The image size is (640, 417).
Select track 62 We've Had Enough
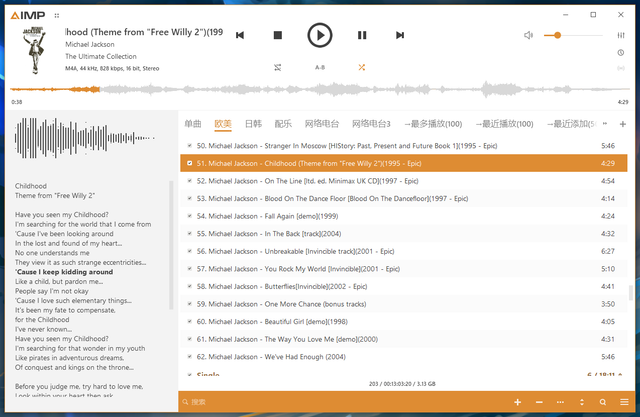click(x=404, y=357)
